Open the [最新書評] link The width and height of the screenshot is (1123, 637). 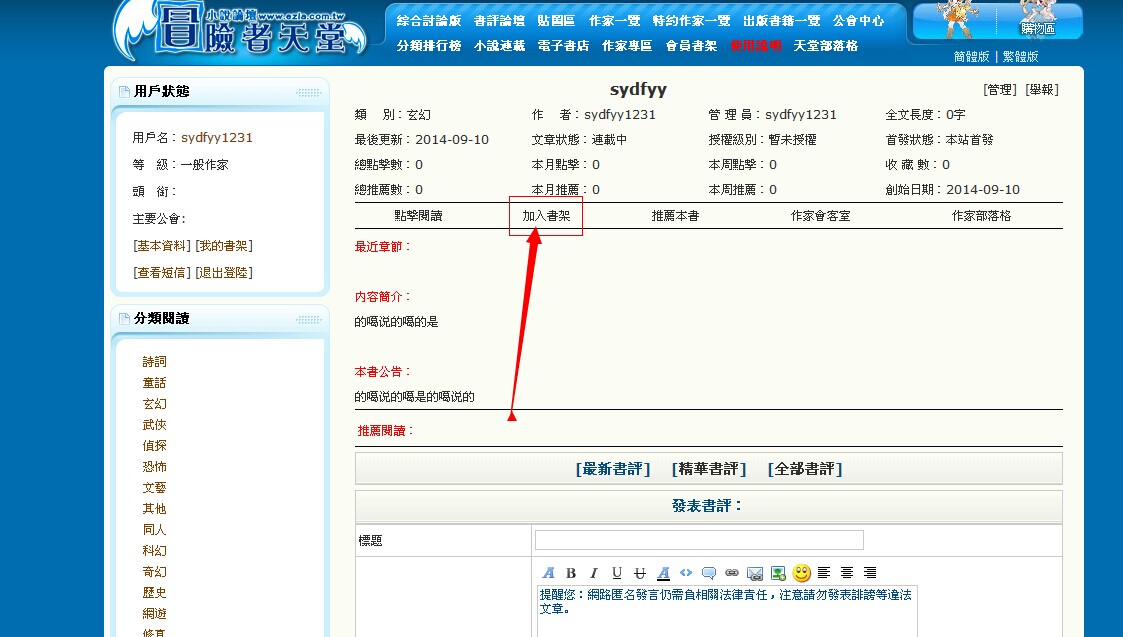(x=615, y=468)
